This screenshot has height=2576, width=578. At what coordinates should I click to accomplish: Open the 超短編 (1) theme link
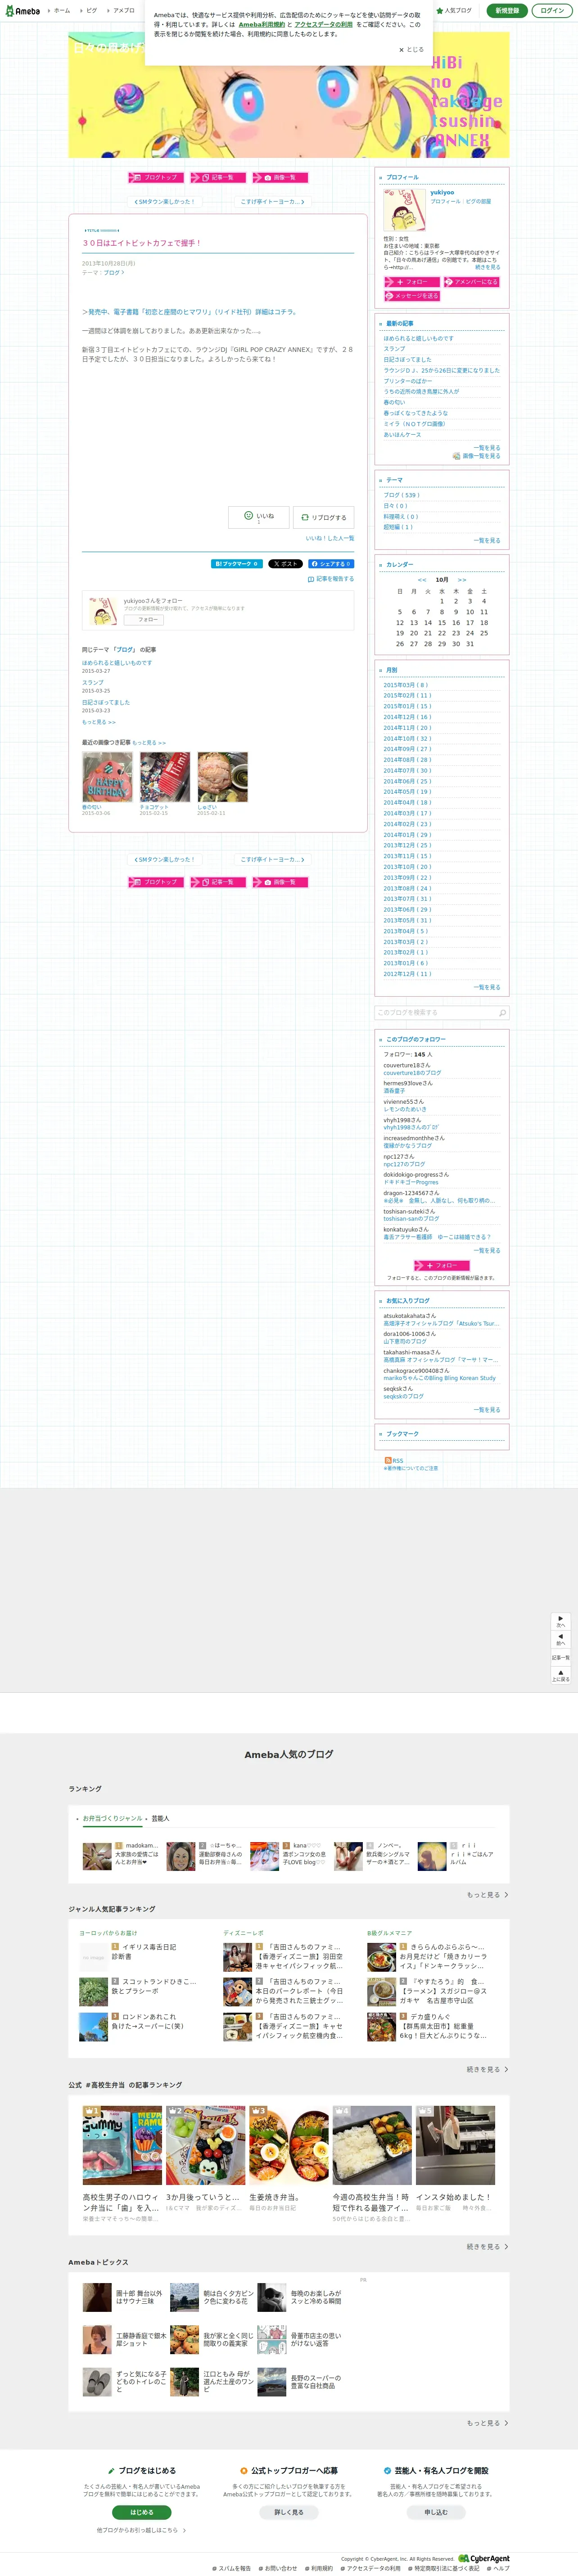pyautogui.click(x=398, y=527)
